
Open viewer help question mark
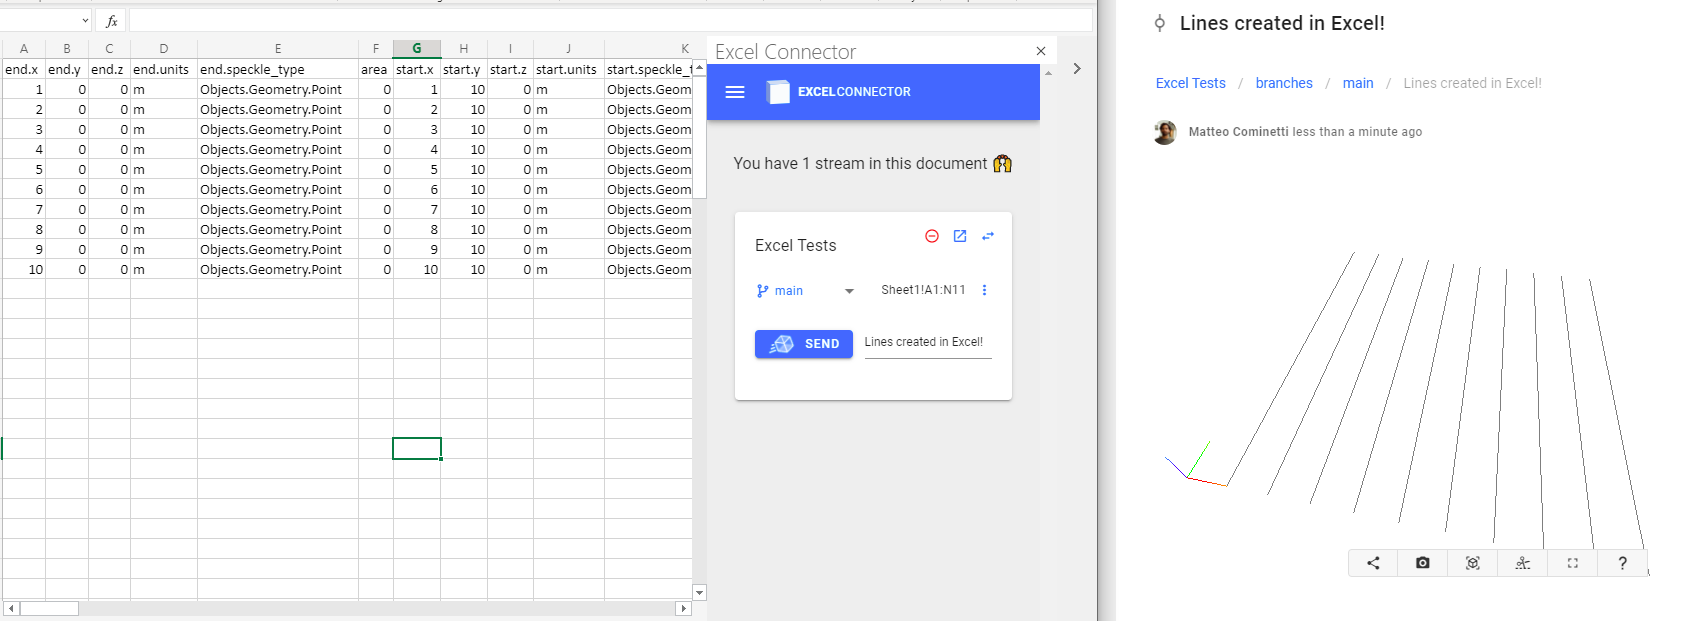[x=1623, y=563]
